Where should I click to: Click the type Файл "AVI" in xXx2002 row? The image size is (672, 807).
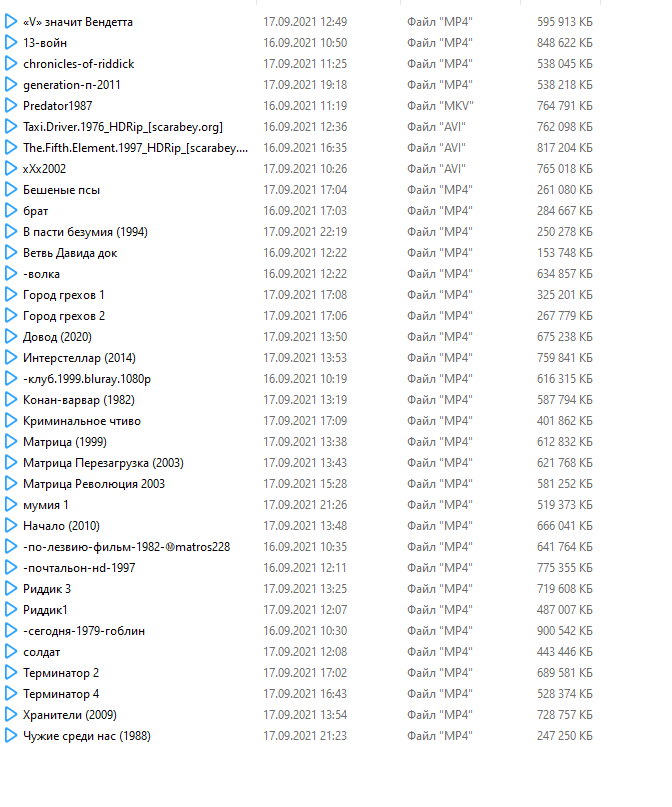[436, 169]
